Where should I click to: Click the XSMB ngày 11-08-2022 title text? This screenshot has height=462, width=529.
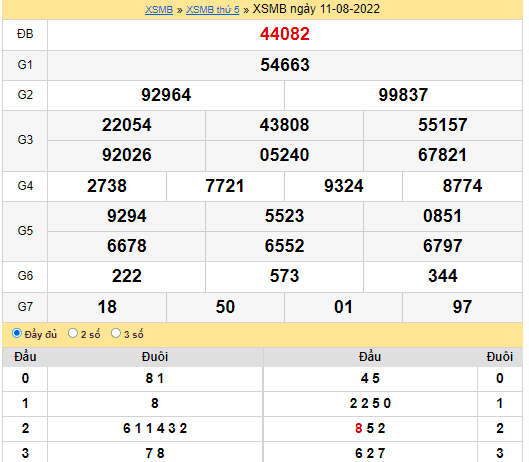316,9
